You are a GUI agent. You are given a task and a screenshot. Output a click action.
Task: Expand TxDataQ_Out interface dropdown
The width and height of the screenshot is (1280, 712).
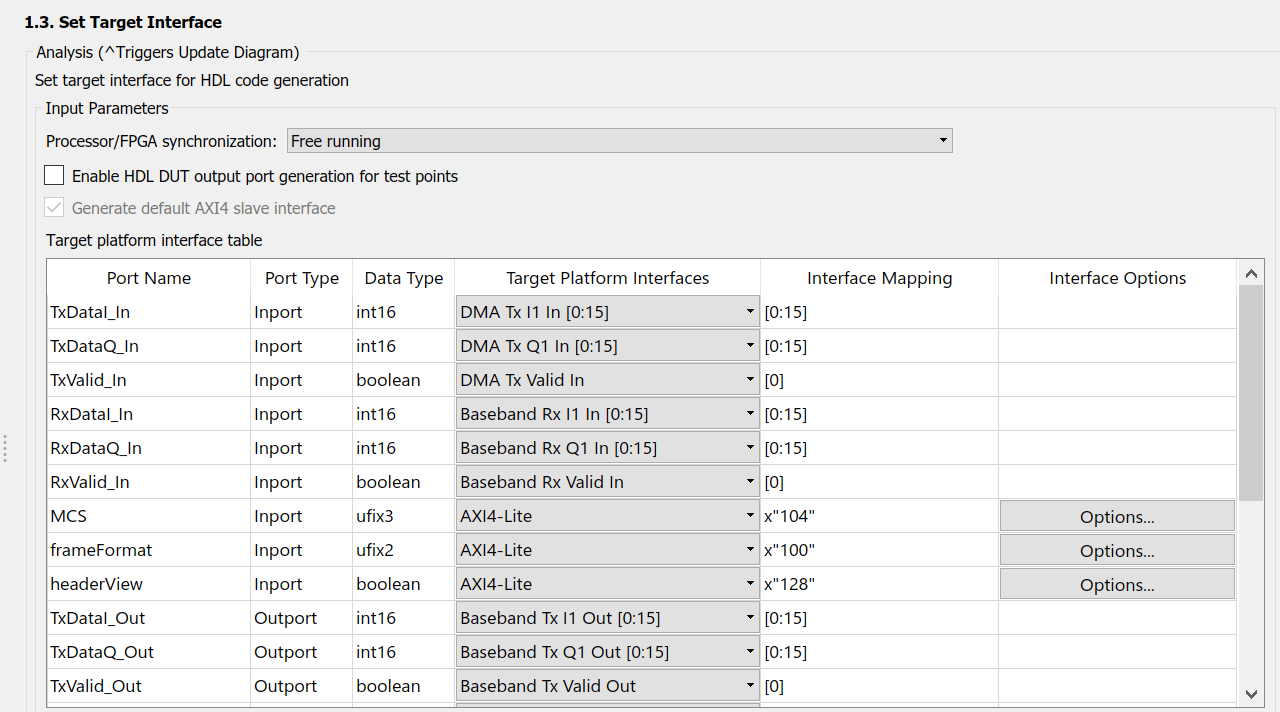607,652
